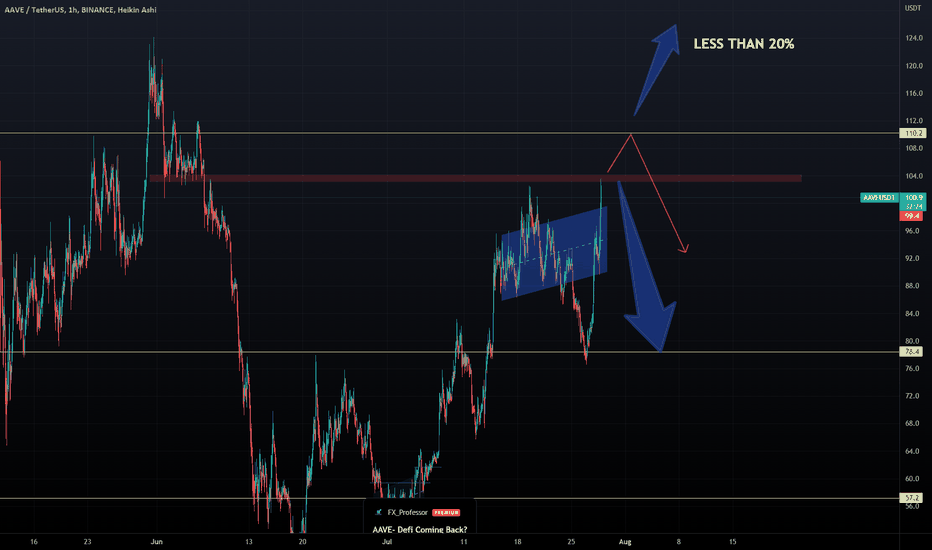Click the 23 date label on time axis

coord(87,542)
